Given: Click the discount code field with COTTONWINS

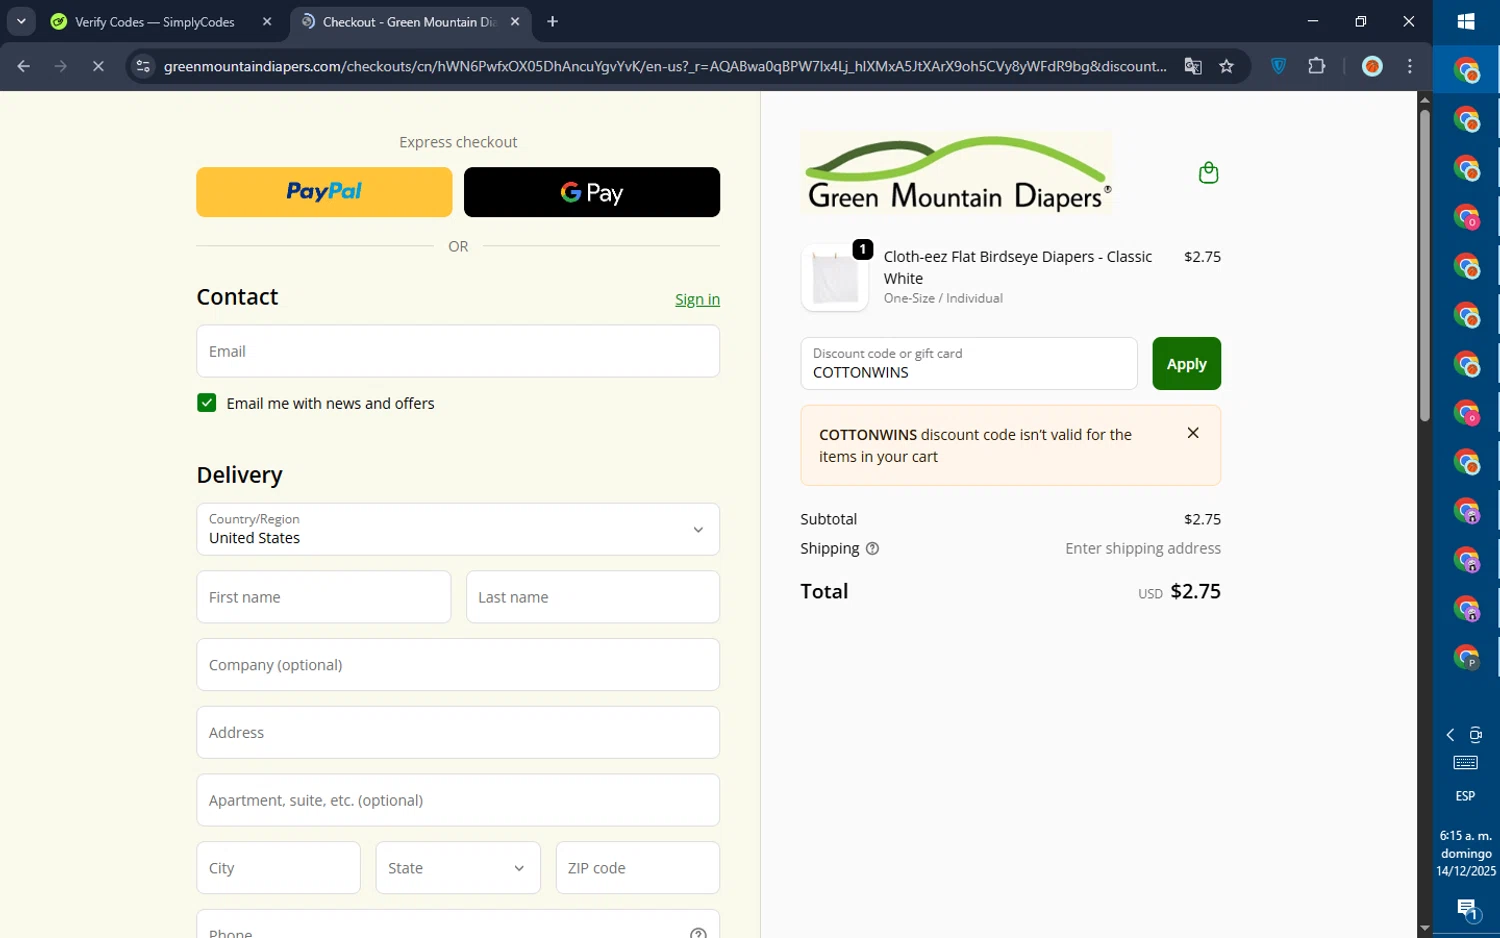Looking at the screenshot, I should pos(969,364).
